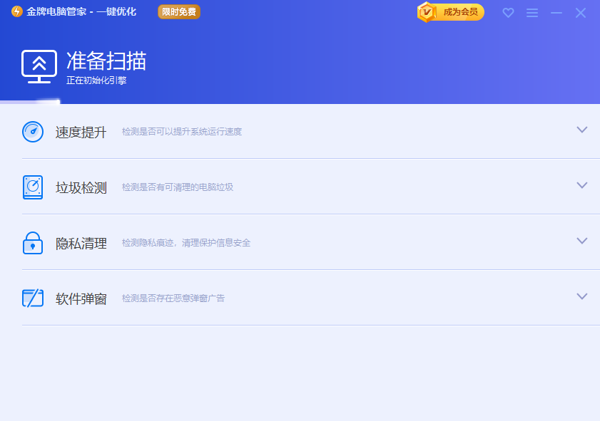The width and height of the screenshot is (600, 421).
Task: Click the scan monitor icon beside 准备扫描
Action: click(x=39, y=64)
